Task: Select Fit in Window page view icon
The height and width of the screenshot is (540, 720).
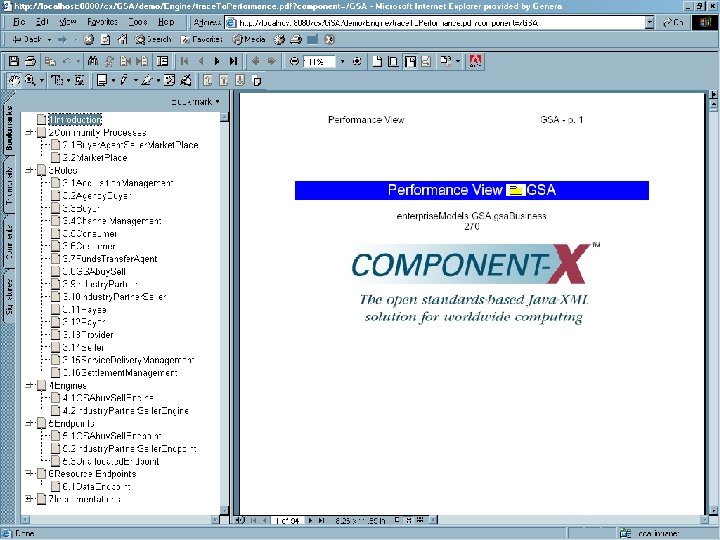Action: (x=394, y=61)
